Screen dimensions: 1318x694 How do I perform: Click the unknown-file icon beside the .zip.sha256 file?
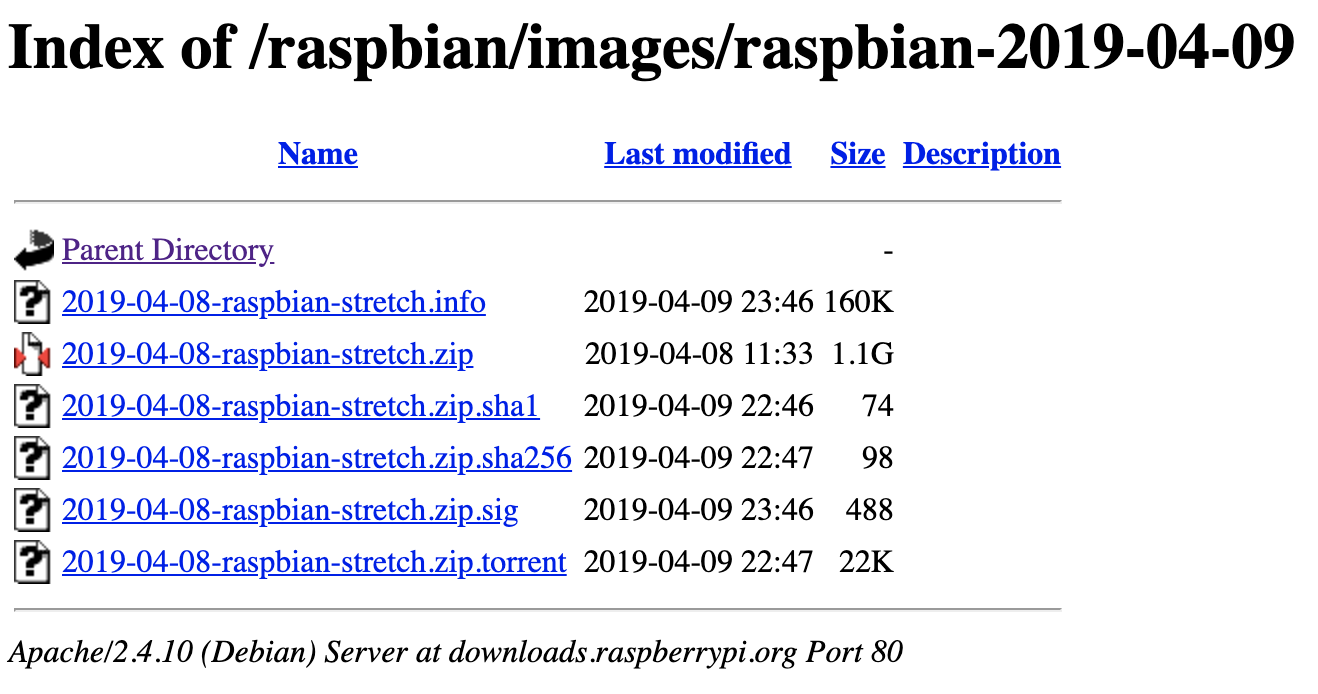tap(33, 458)
